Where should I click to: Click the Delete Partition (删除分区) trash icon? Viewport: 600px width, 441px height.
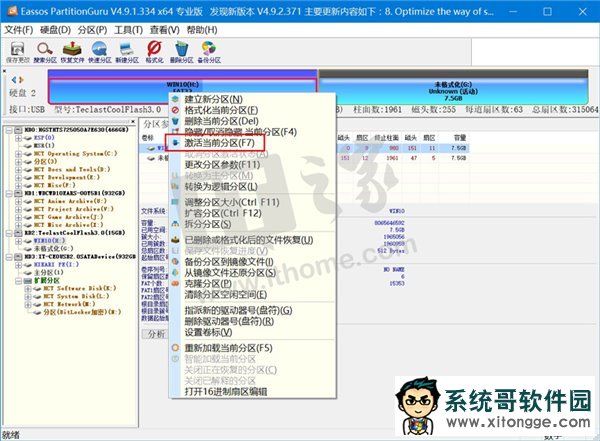pos(181,49)
